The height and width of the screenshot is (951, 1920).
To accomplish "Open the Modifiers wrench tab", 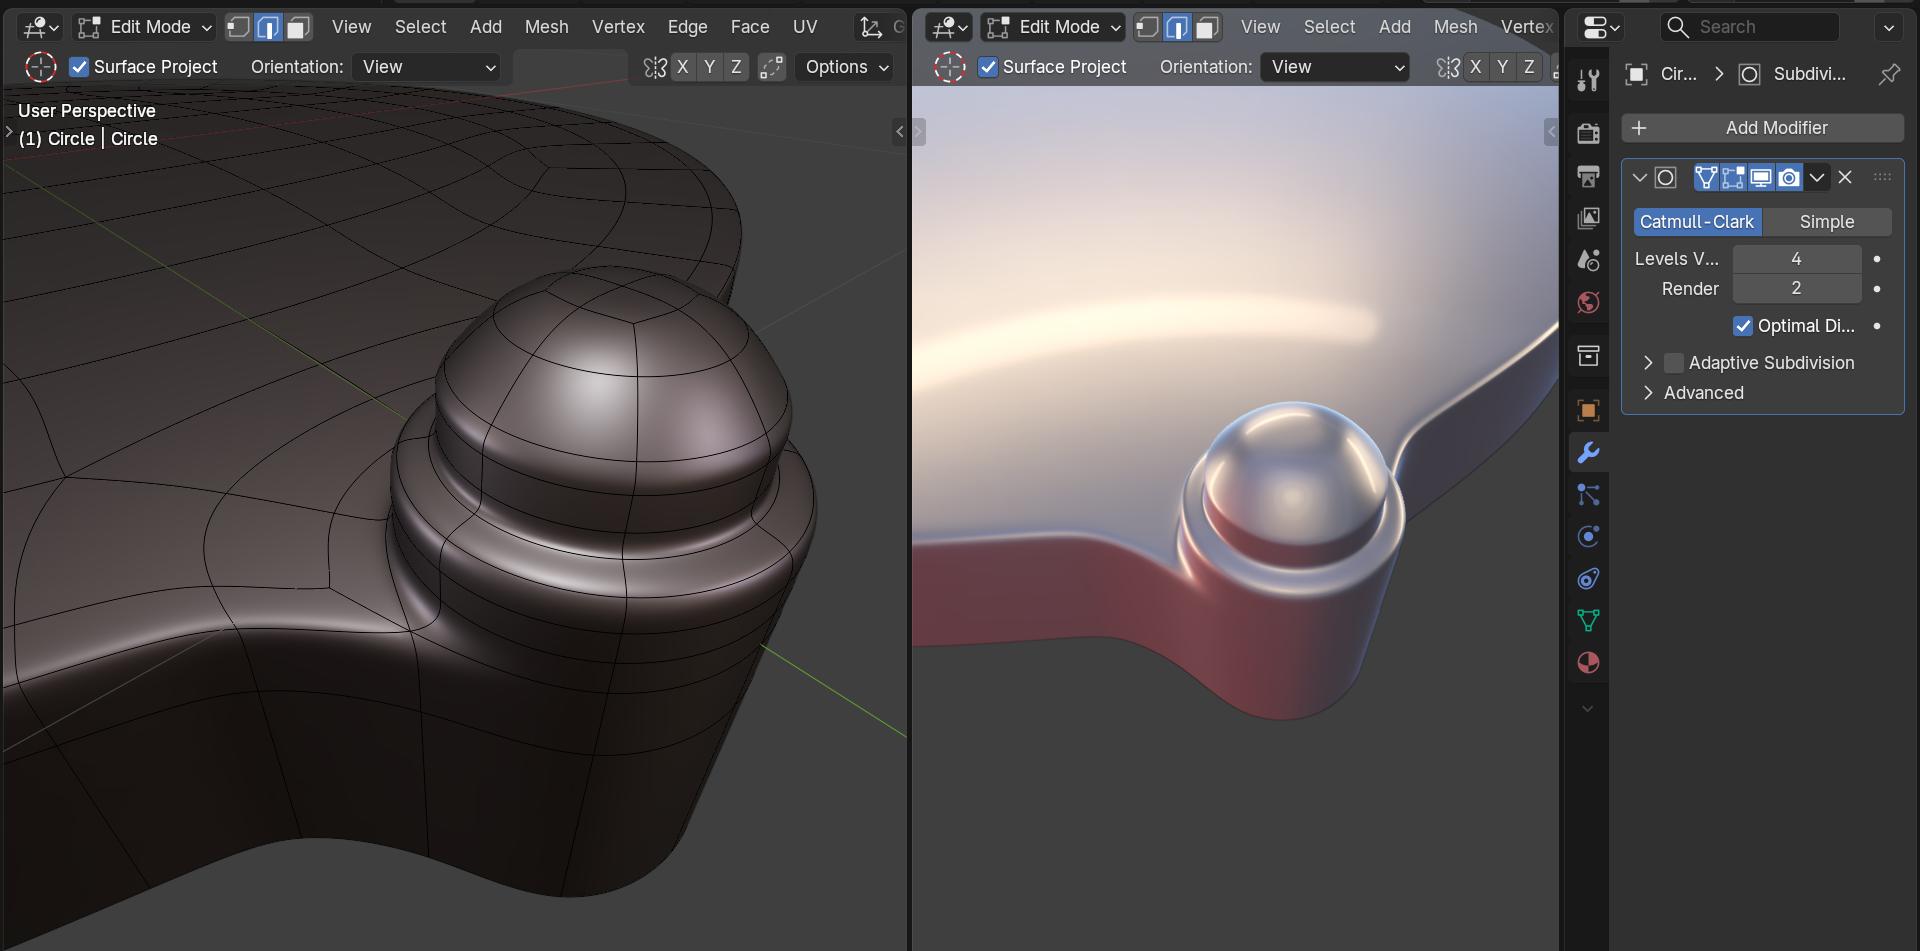I will click(x=1588, y=453).
